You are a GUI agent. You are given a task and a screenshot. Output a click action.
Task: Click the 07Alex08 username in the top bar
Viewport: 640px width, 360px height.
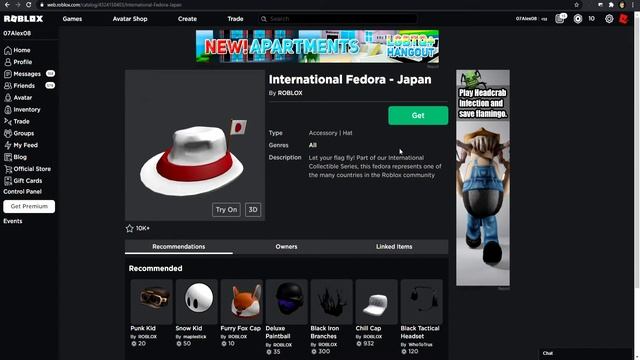click(x=526, y=19)
